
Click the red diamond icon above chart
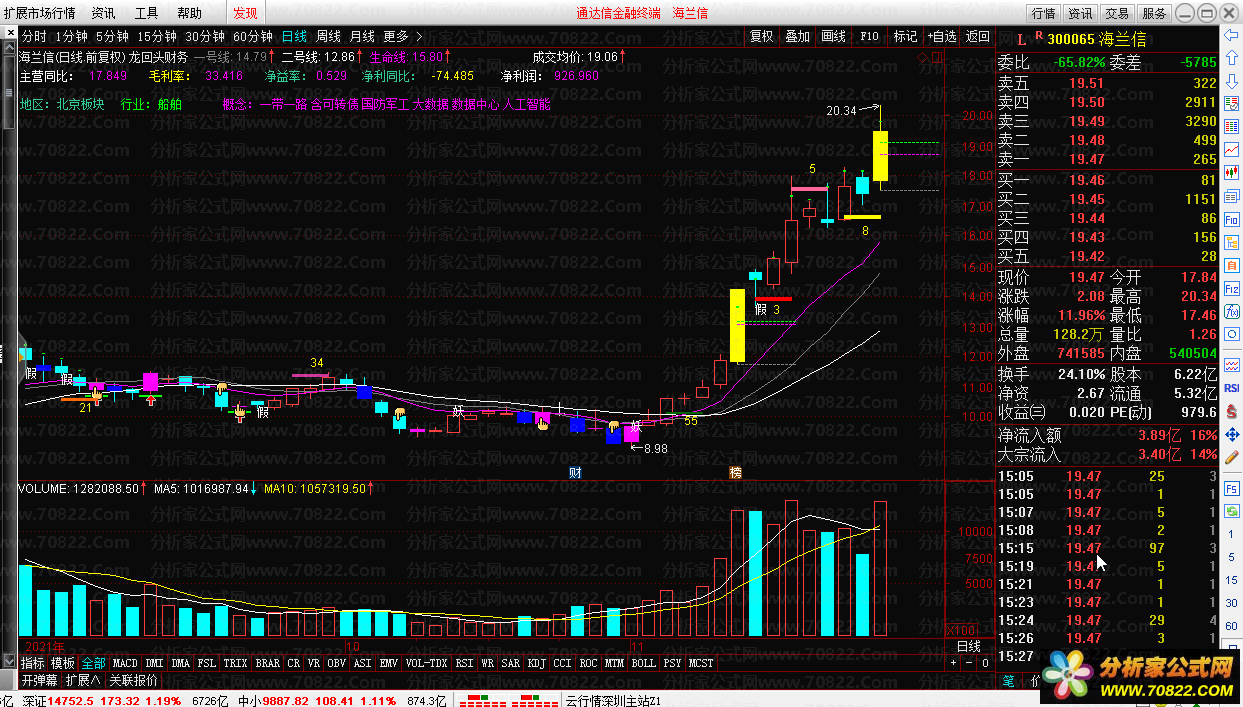pos(921,57)
